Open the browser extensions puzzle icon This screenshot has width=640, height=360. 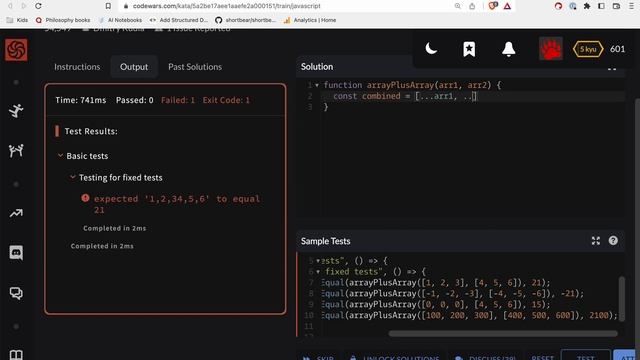(587, 6)
